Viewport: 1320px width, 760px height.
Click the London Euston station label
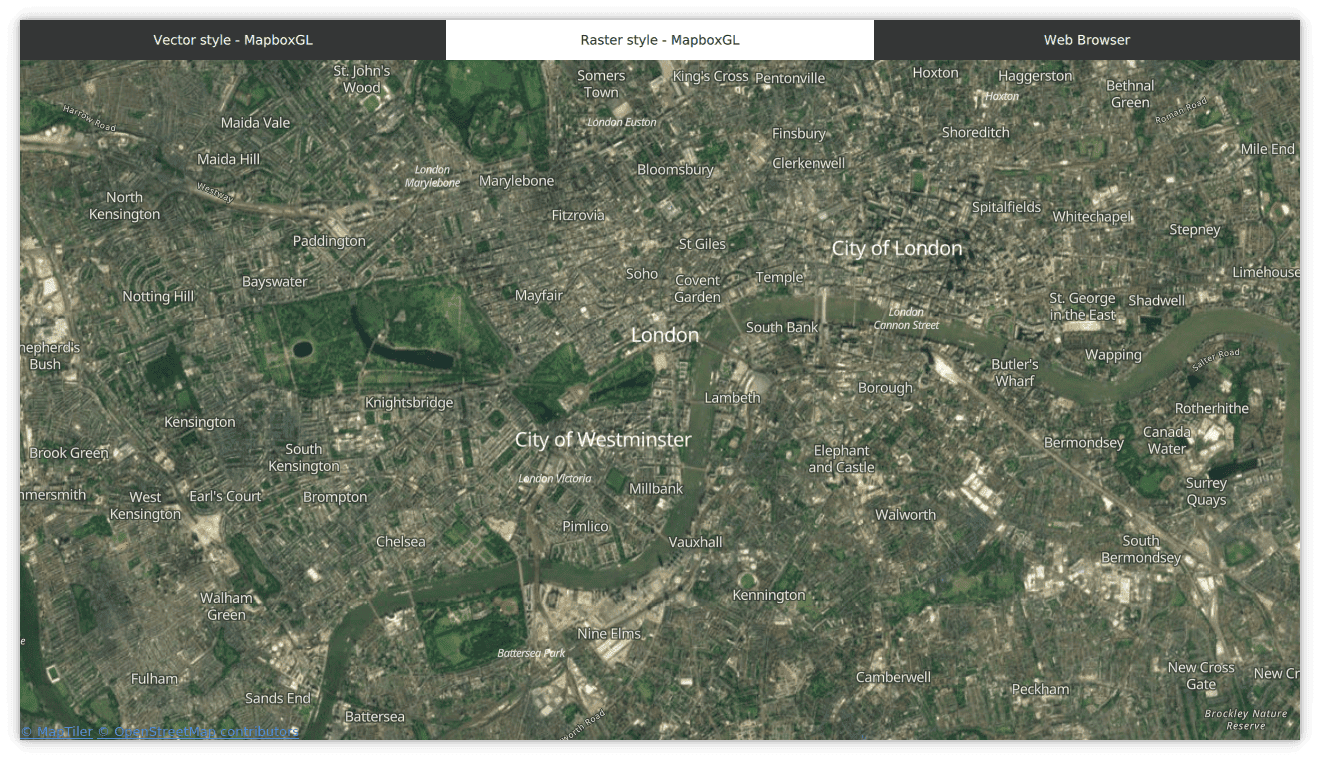[x=622, y=122]
